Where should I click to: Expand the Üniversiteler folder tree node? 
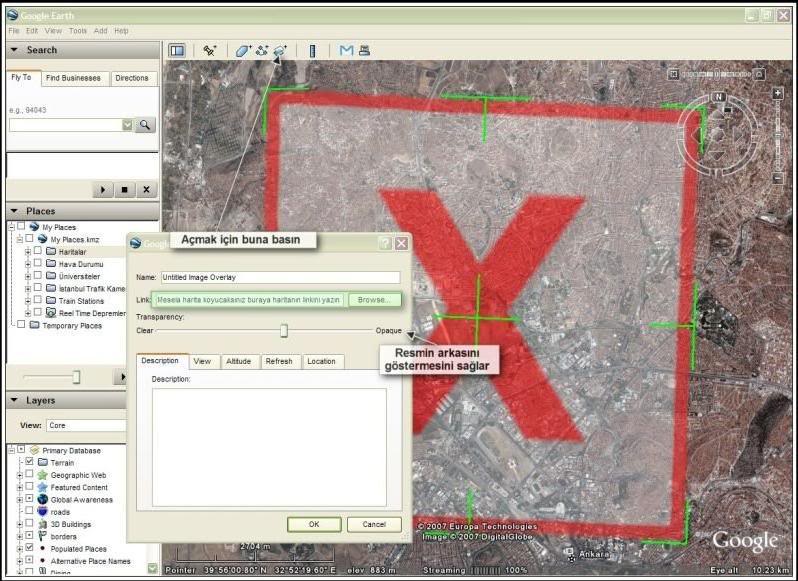click(x=28, y=276)
